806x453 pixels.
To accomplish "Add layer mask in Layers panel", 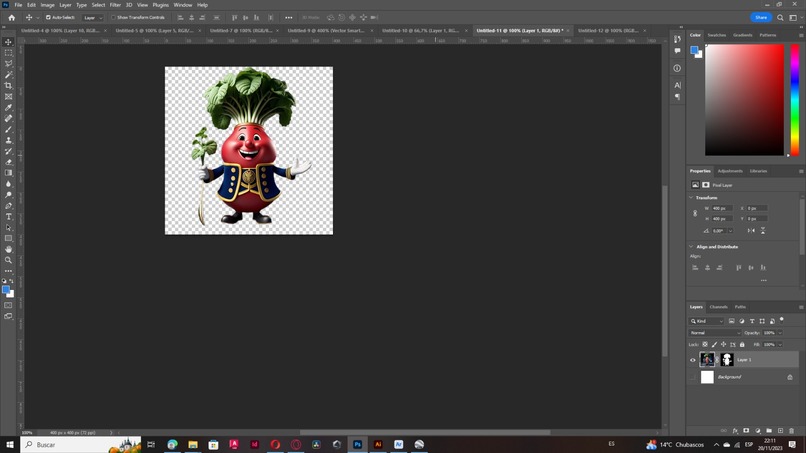I will (746, 431).
